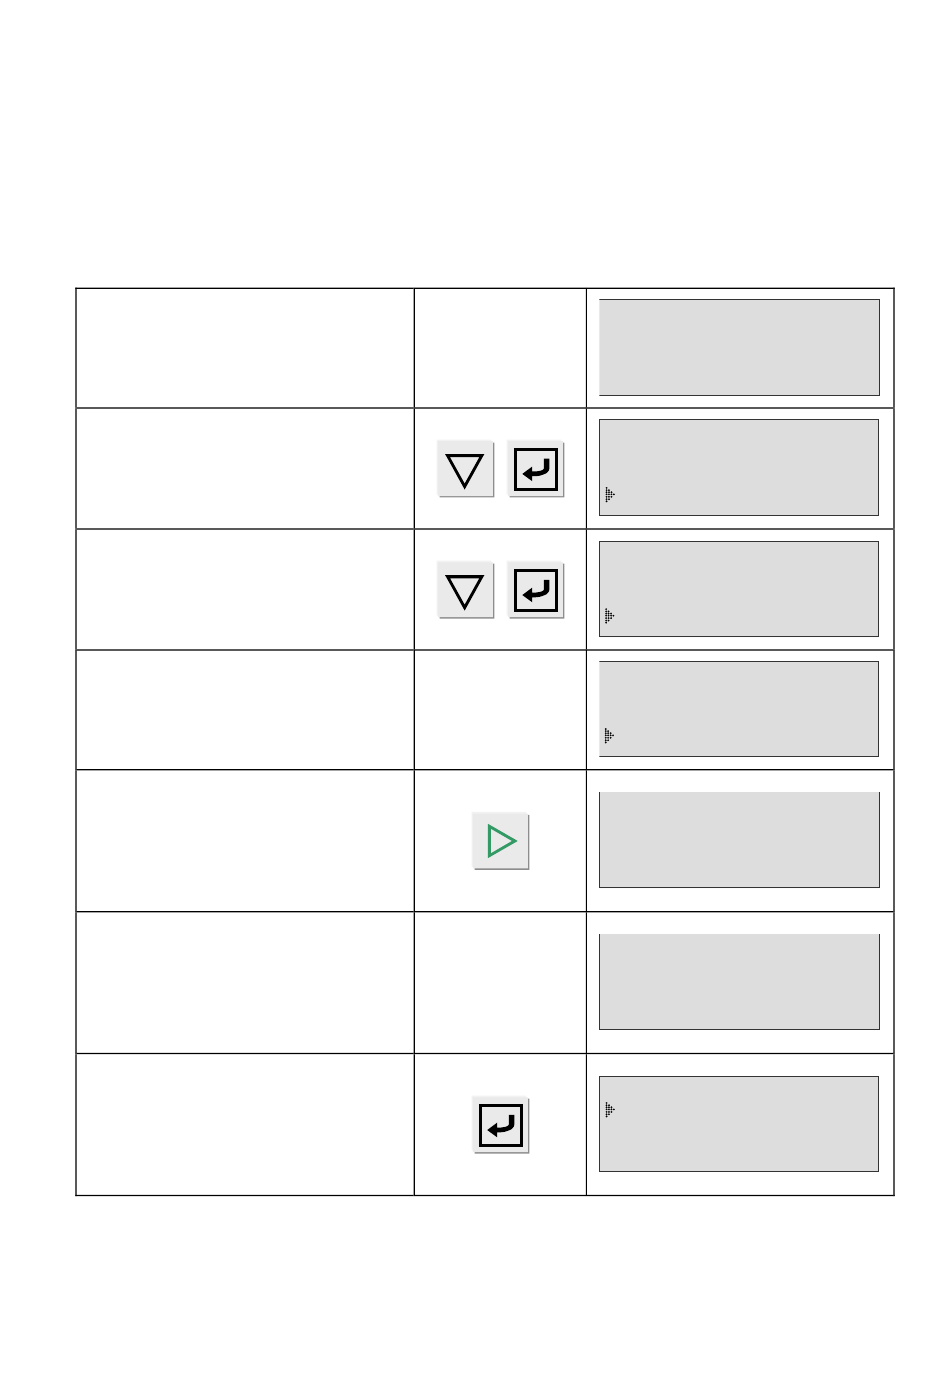The image size is (950, 1379).
Task: Select the down triangle key in third row
Action: point(465,590)
